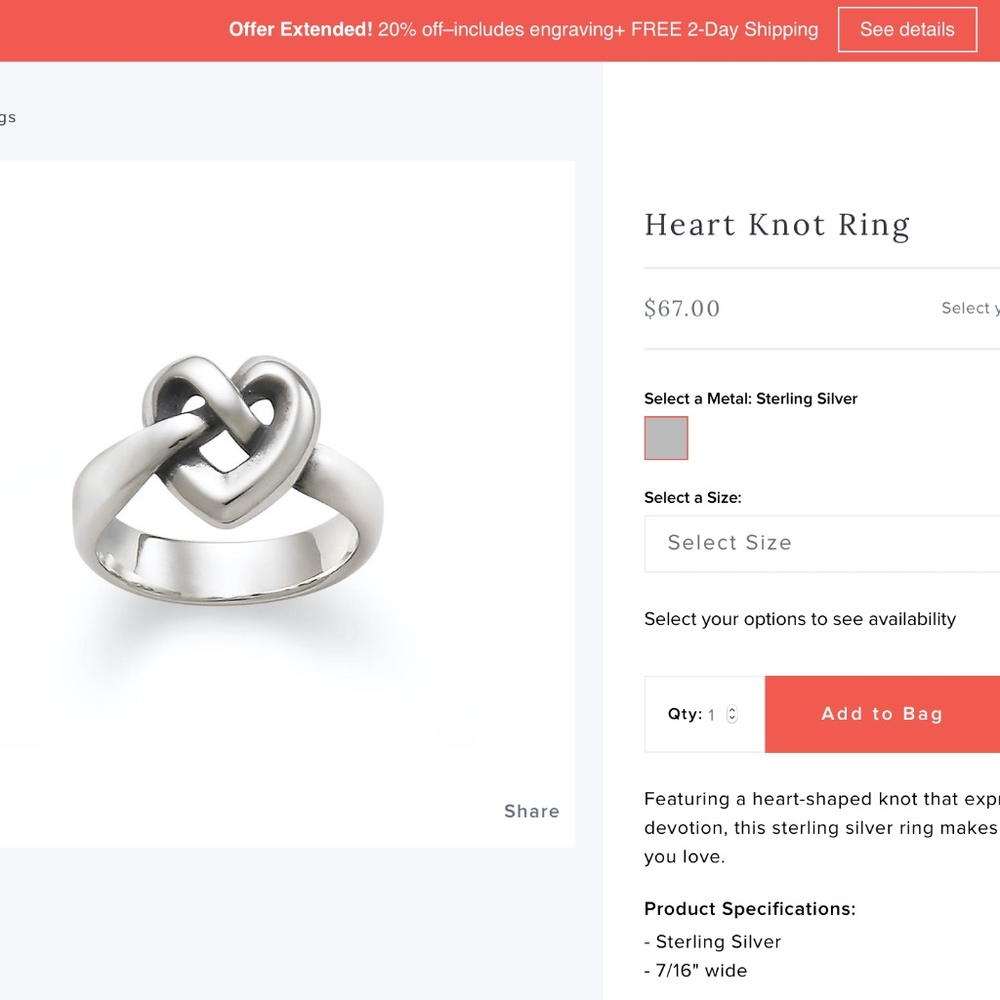Click See details in the offer banner
The width and height of the screenshot is (1000, 1000).
[x=907, y=29]
